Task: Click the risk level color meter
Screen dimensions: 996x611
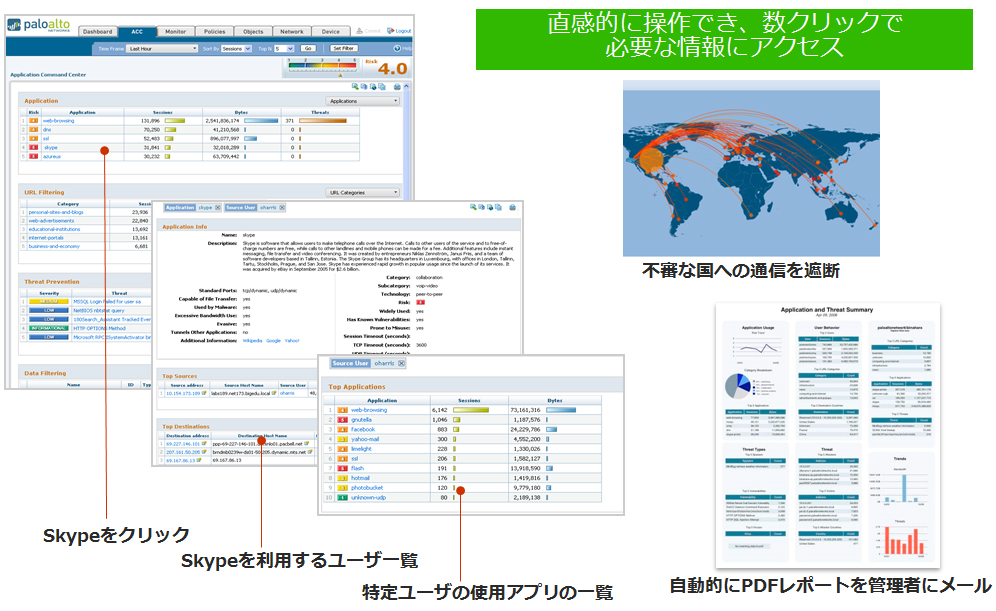Action: tap(322, 65)
